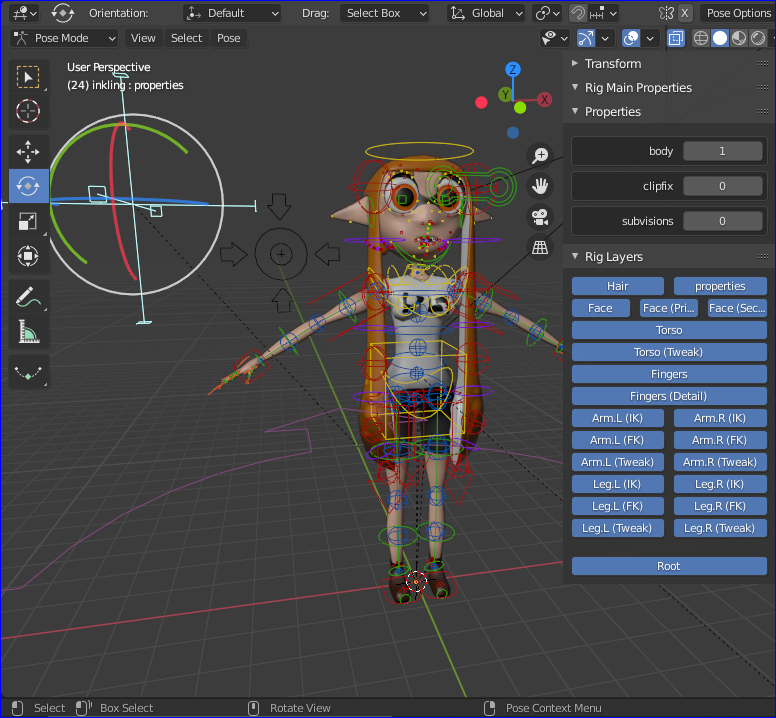Expand the Transform panel
Viewport: 776px width, 718px height.
(612, 63)
